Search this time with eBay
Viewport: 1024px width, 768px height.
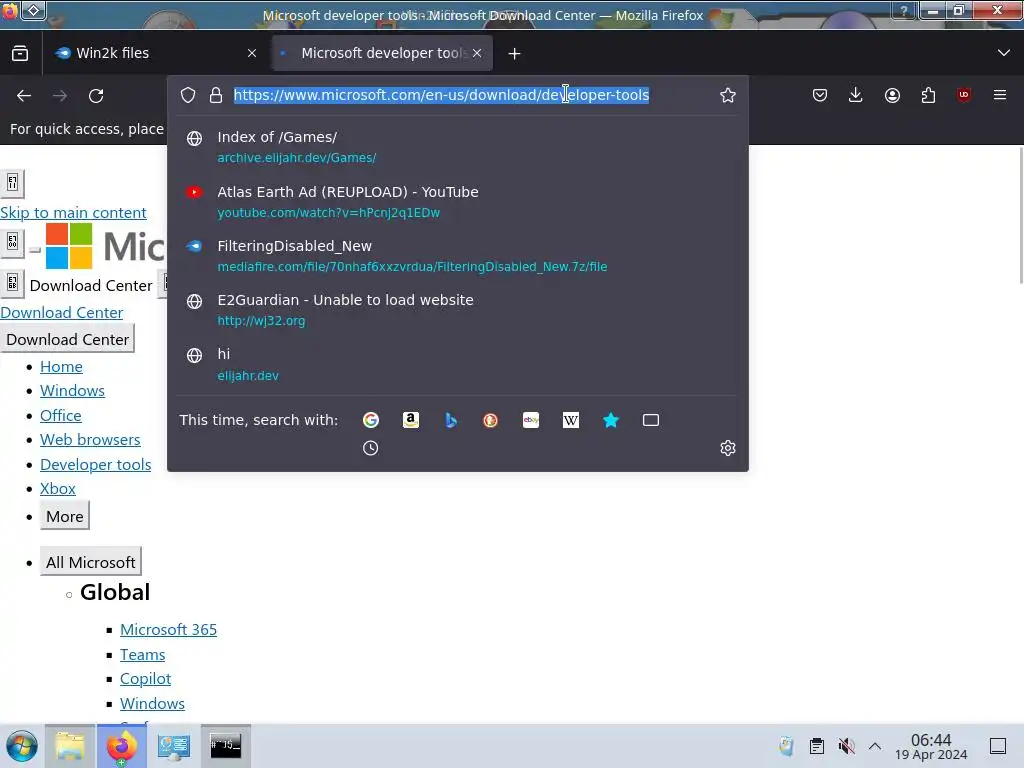531,420
